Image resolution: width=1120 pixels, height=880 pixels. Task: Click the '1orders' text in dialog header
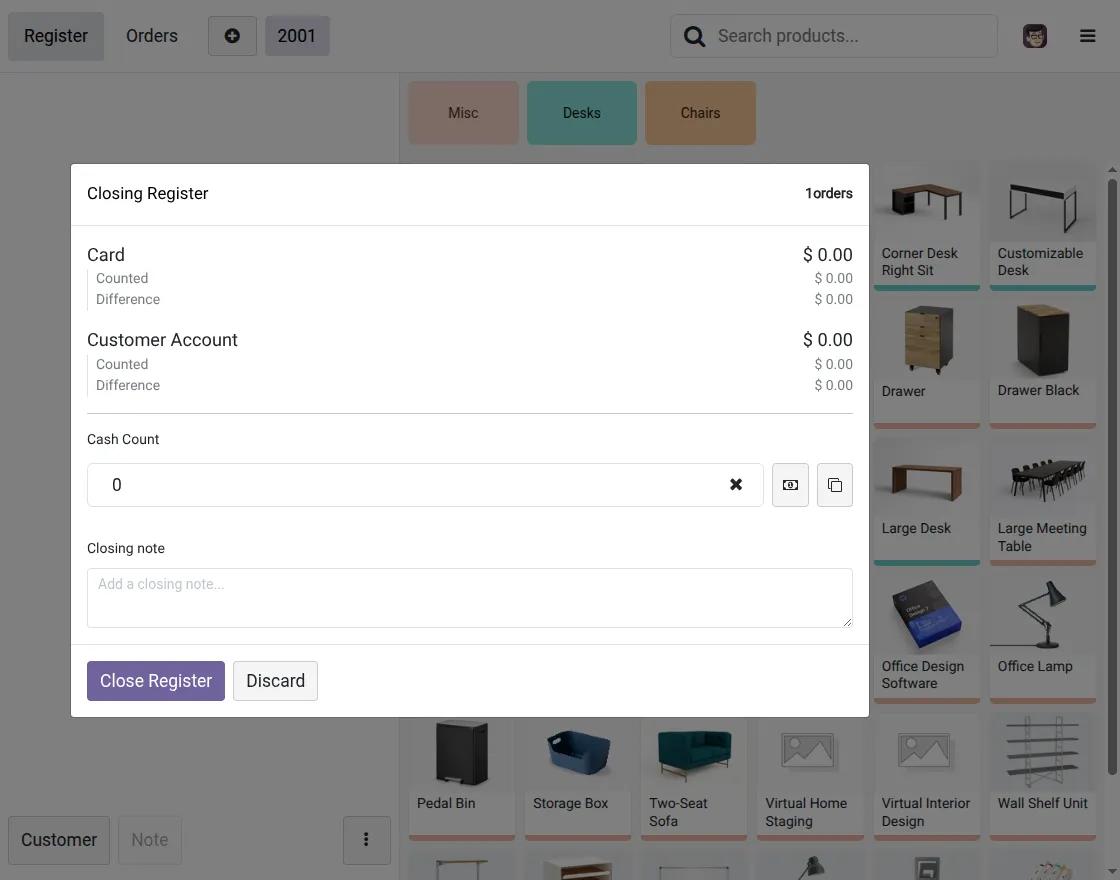coord(829,194)
